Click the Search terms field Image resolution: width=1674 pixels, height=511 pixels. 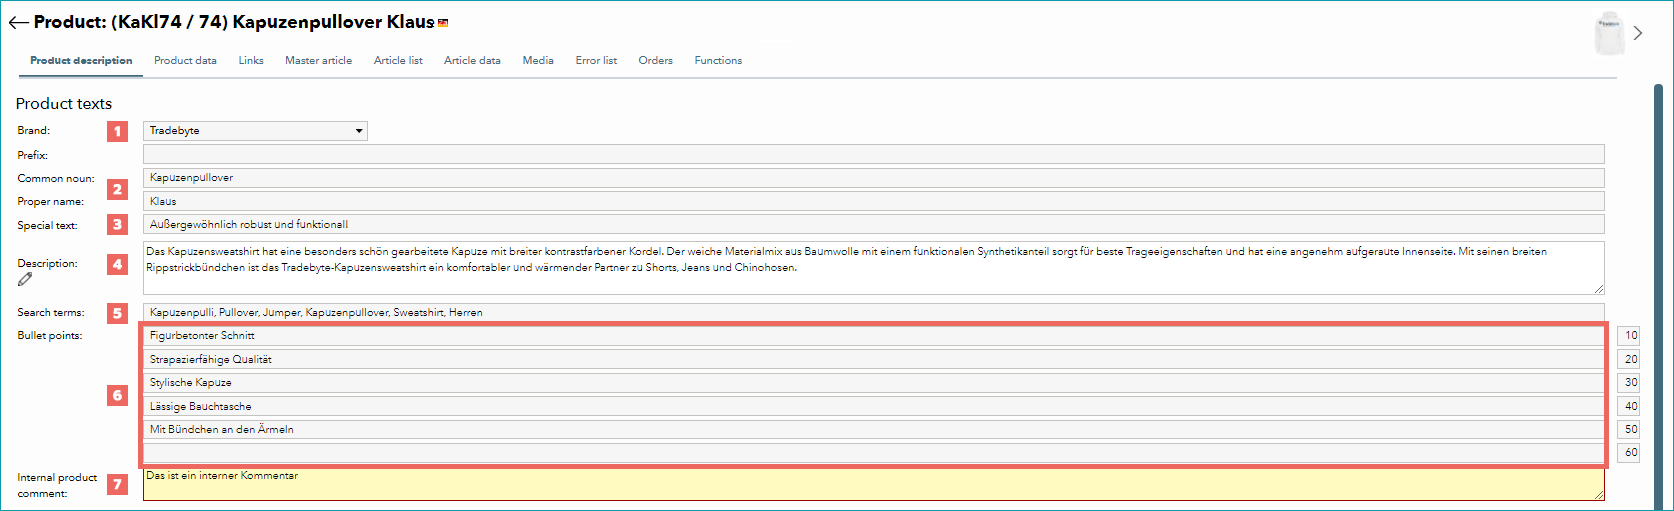pos(874,313)
